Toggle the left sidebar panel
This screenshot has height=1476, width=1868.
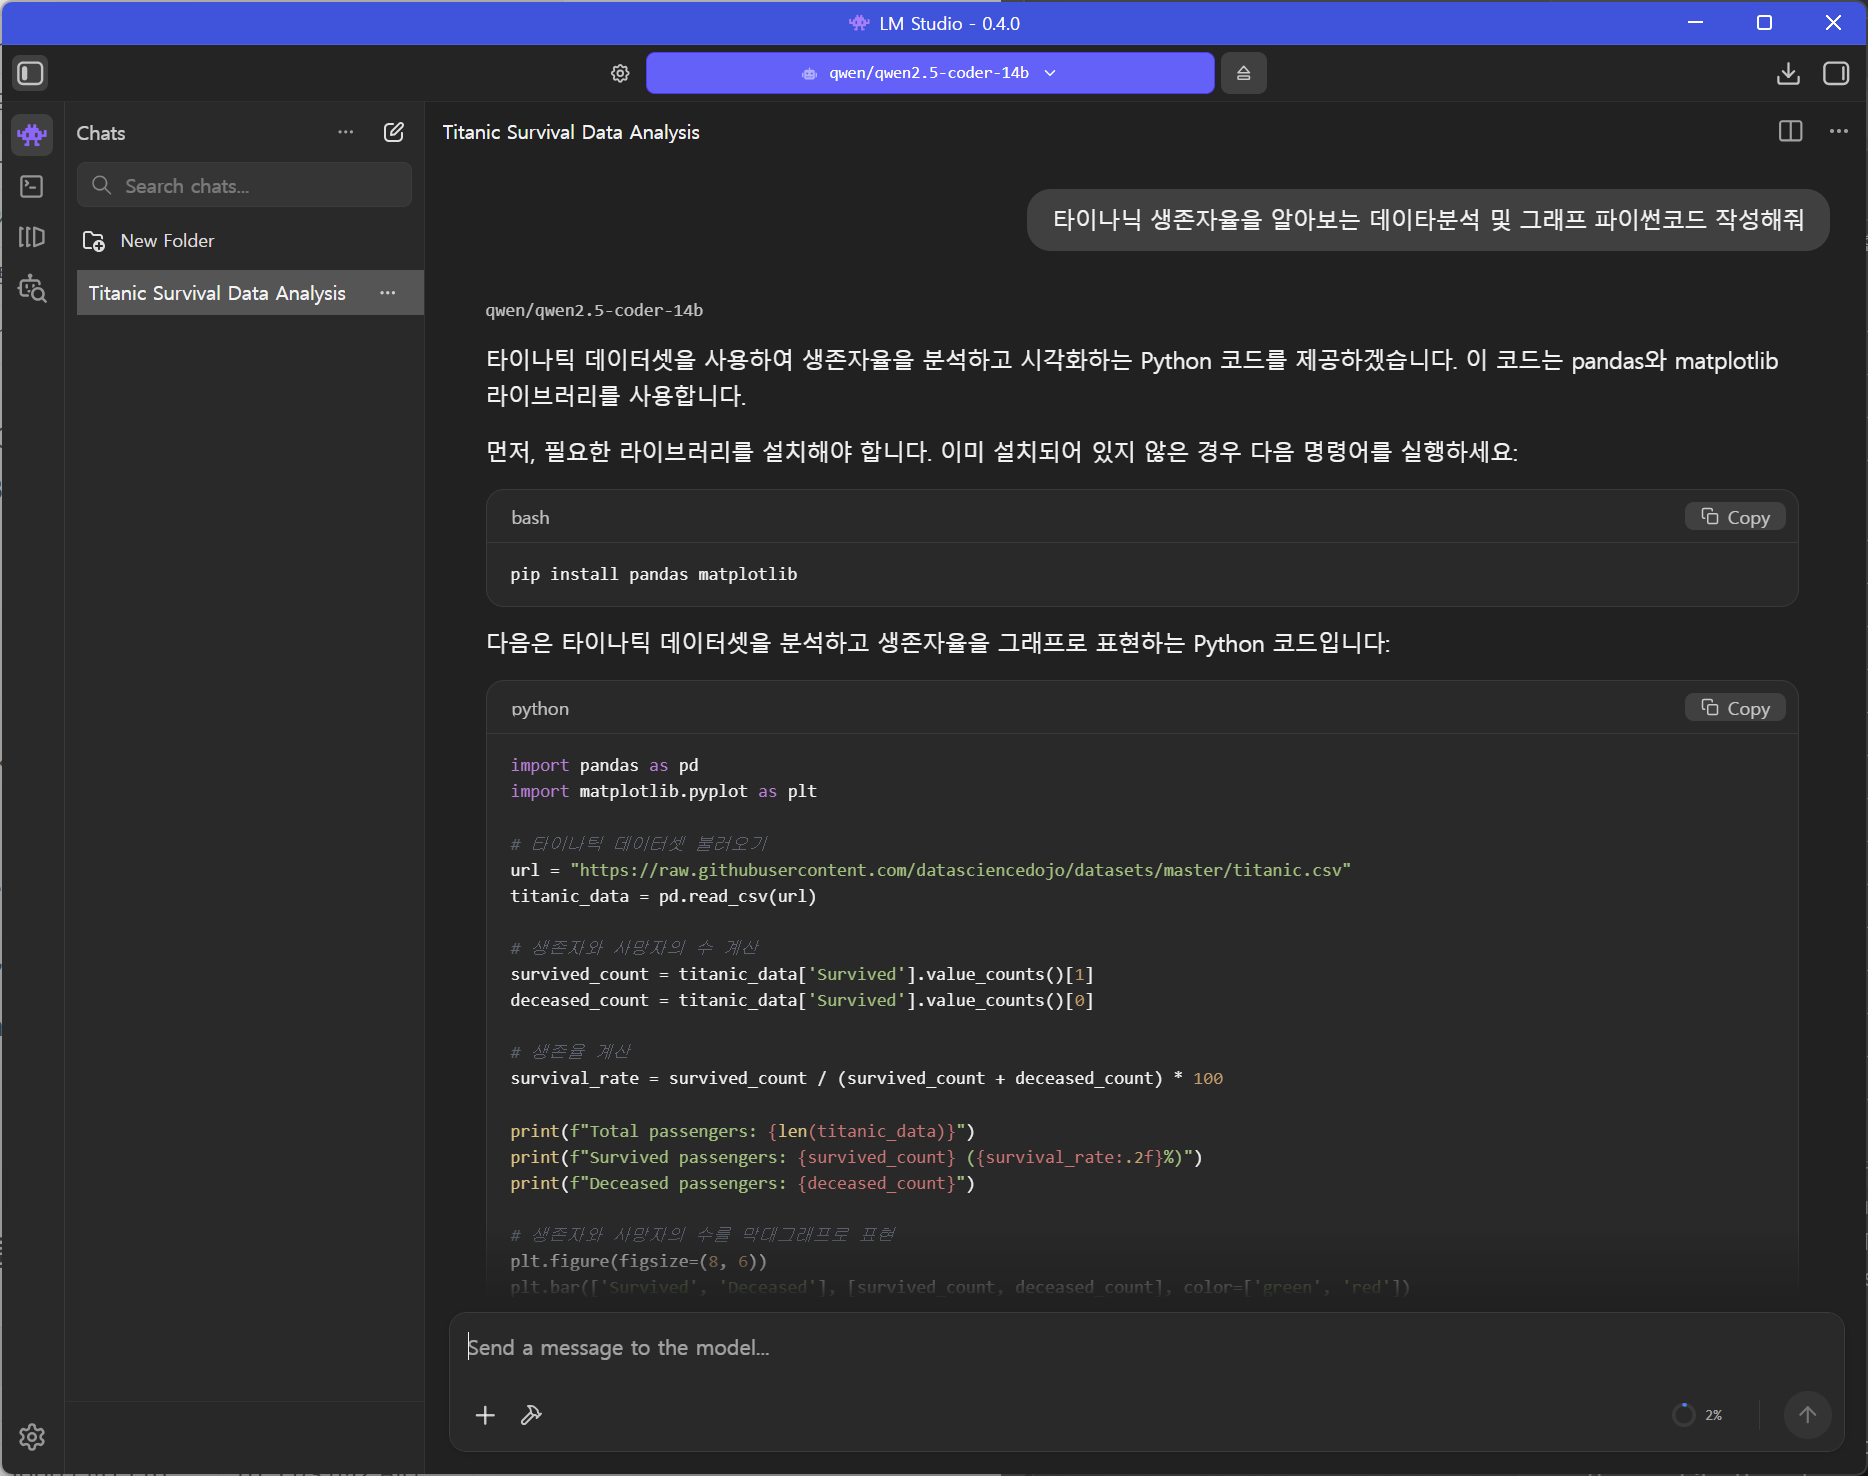click(30, 73)
